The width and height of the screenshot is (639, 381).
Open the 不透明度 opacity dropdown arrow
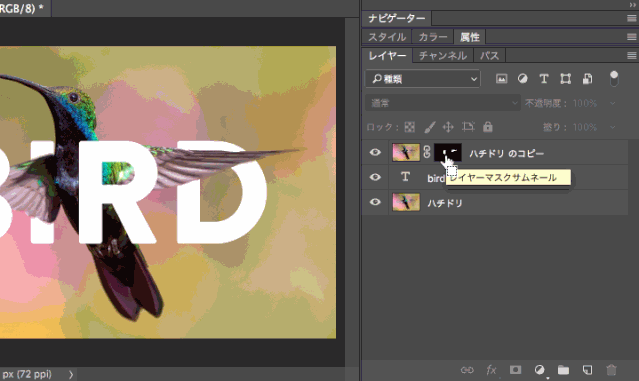click(x=613, y=104)
